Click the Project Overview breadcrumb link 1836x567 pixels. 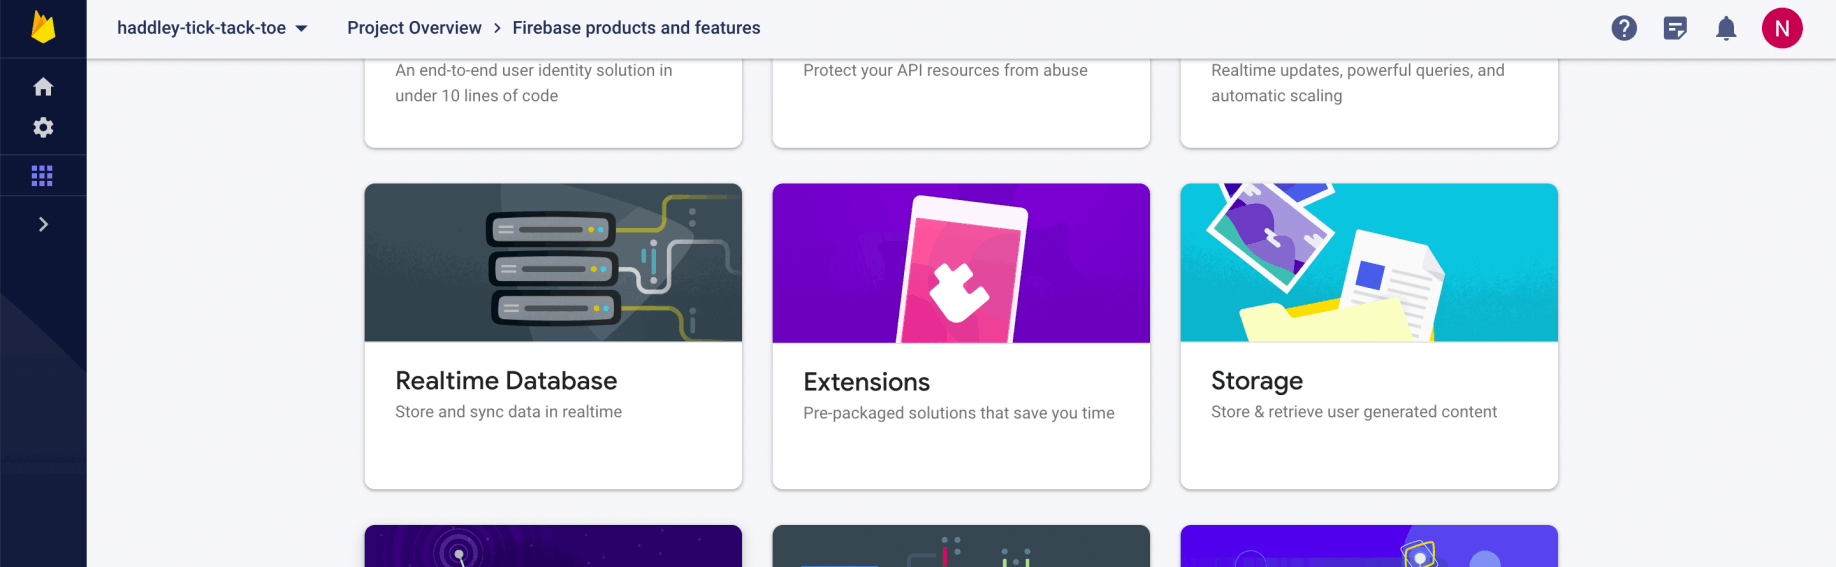pyautogui.click(x=414, y=28)
